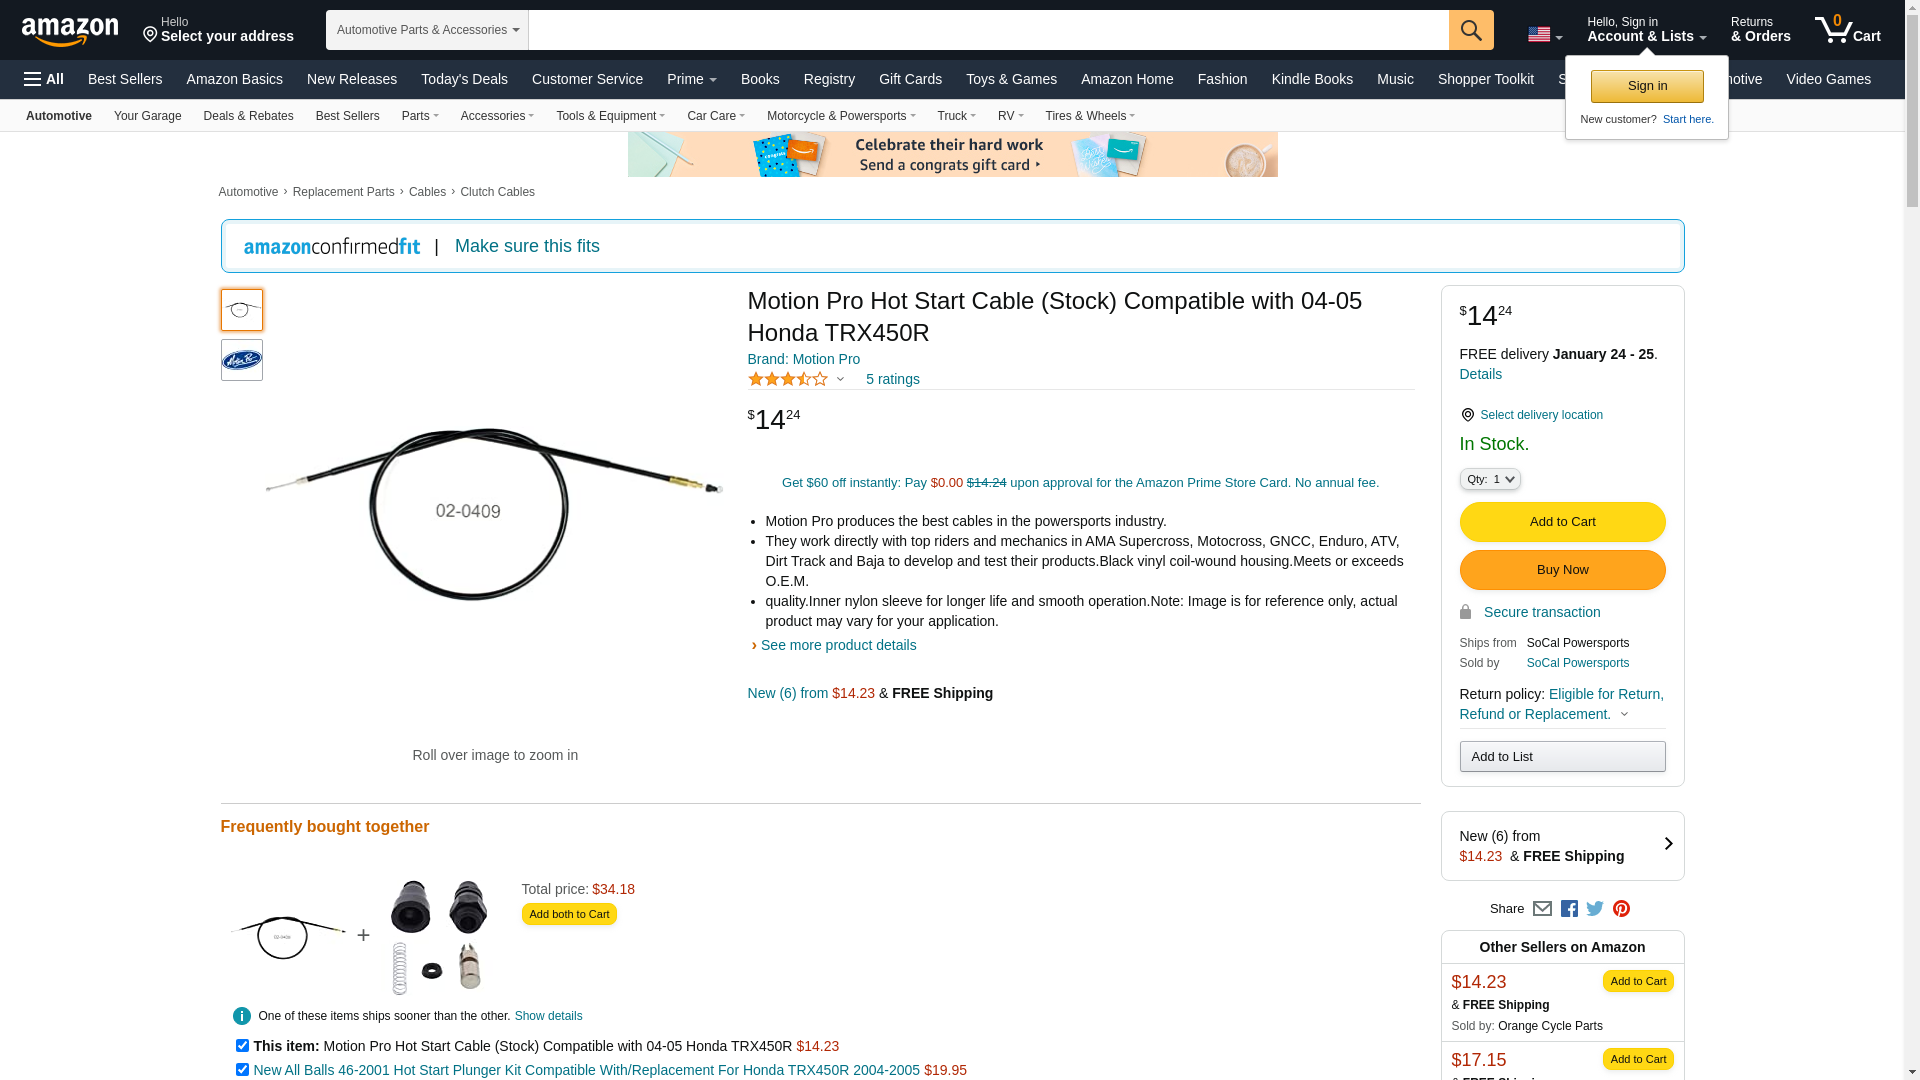The image size is (1920, 1080).
Task: Click the Add to Cart button
Action: tap(1562, 522)
